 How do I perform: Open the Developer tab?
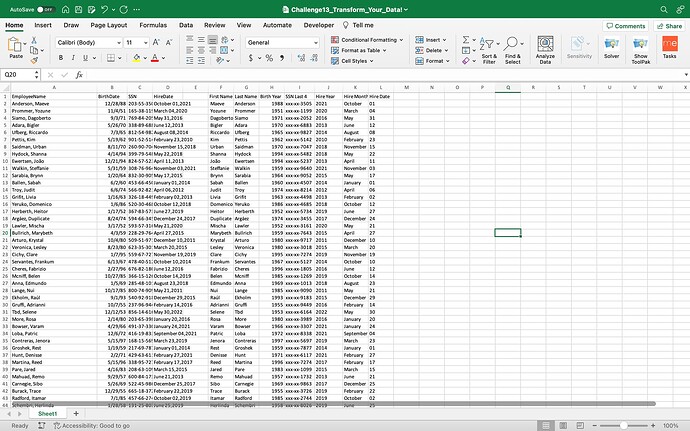[x=319, y=25]
